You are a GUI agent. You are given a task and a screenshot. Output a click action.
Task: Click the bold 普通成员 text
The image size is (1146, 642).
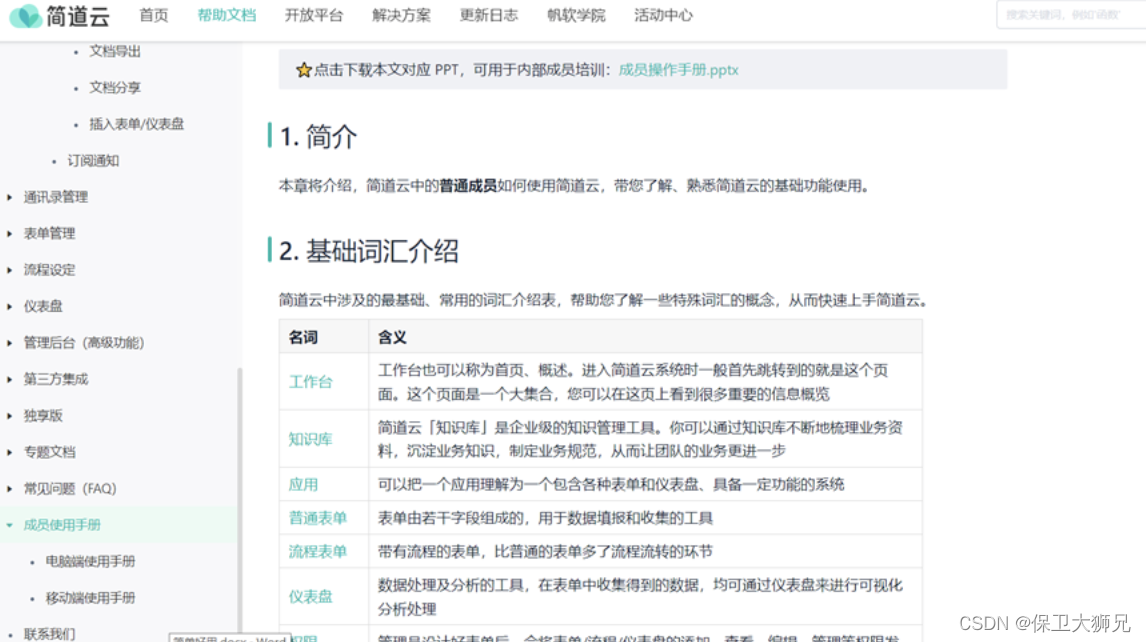(x=468, y=186)
